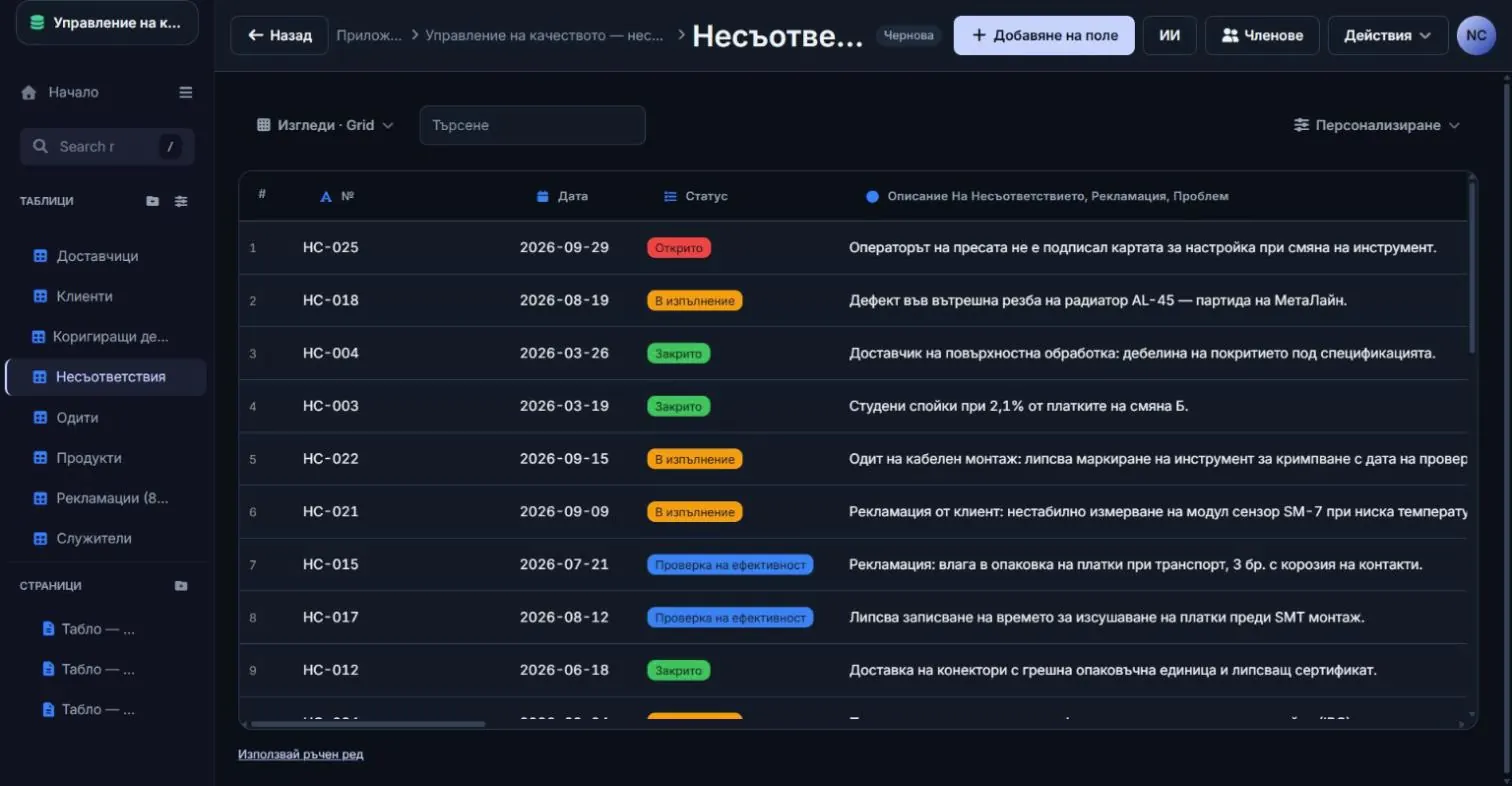Click the vertical scrollbar of the grid
The width and height of the screenshot is (1512, 786).
[x=1471, y=266]
